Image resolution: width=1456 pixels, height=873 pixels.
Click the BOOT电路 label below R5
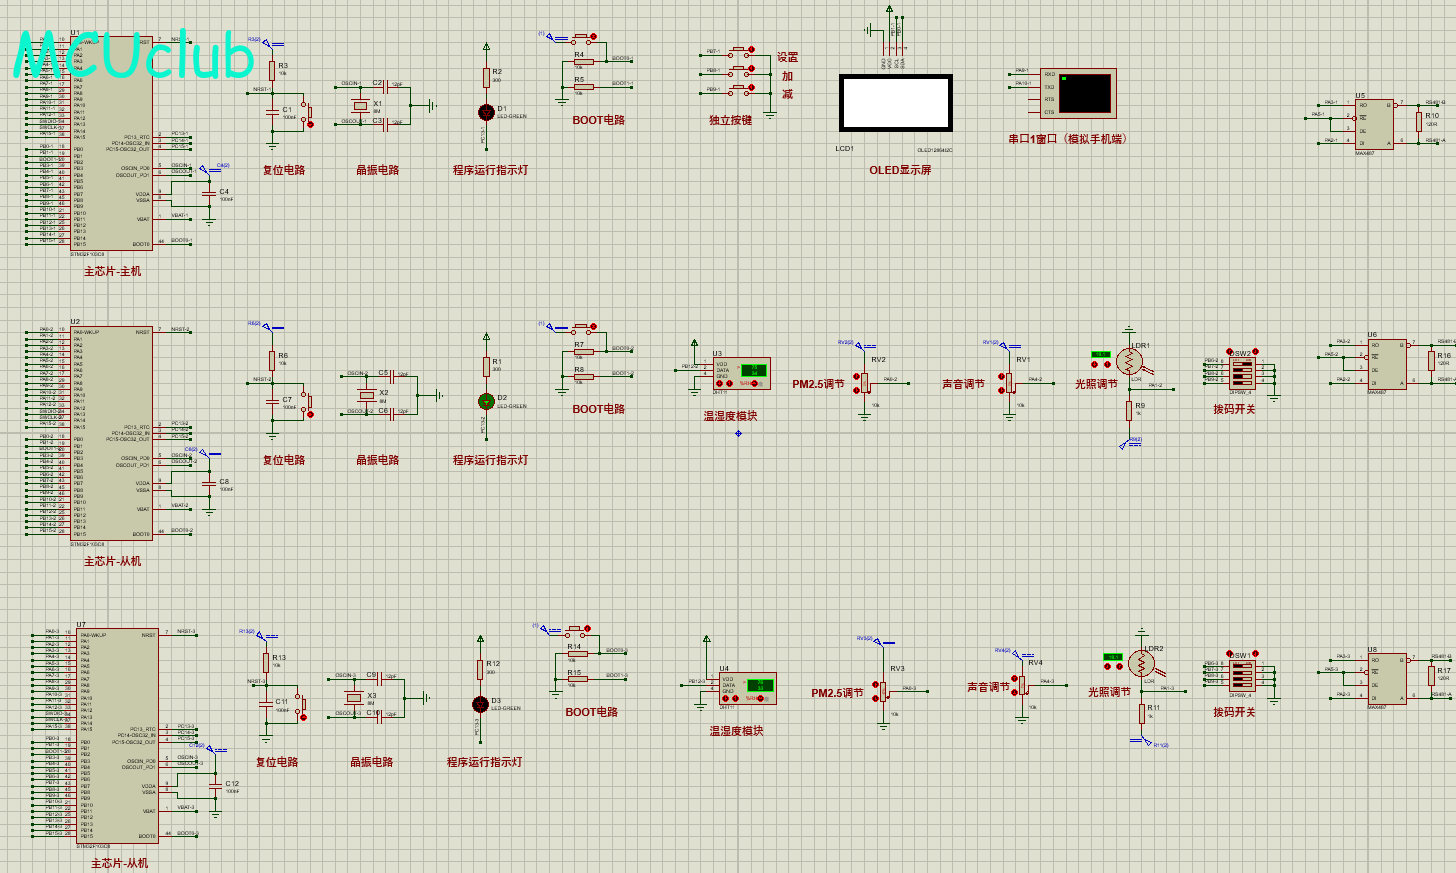tap(599, 120)
